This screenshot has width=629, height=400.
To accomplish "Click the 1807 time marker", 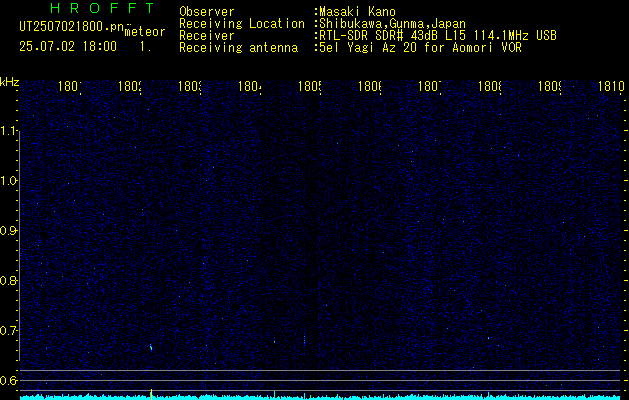I will point(430,86).
